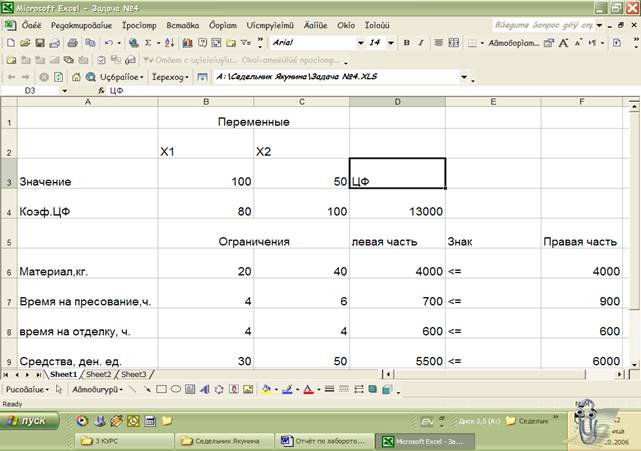Click the Save icon in the toolbar
Viewport: 641px width, 451px height.
pyautogui.click(x=40, y=43)
